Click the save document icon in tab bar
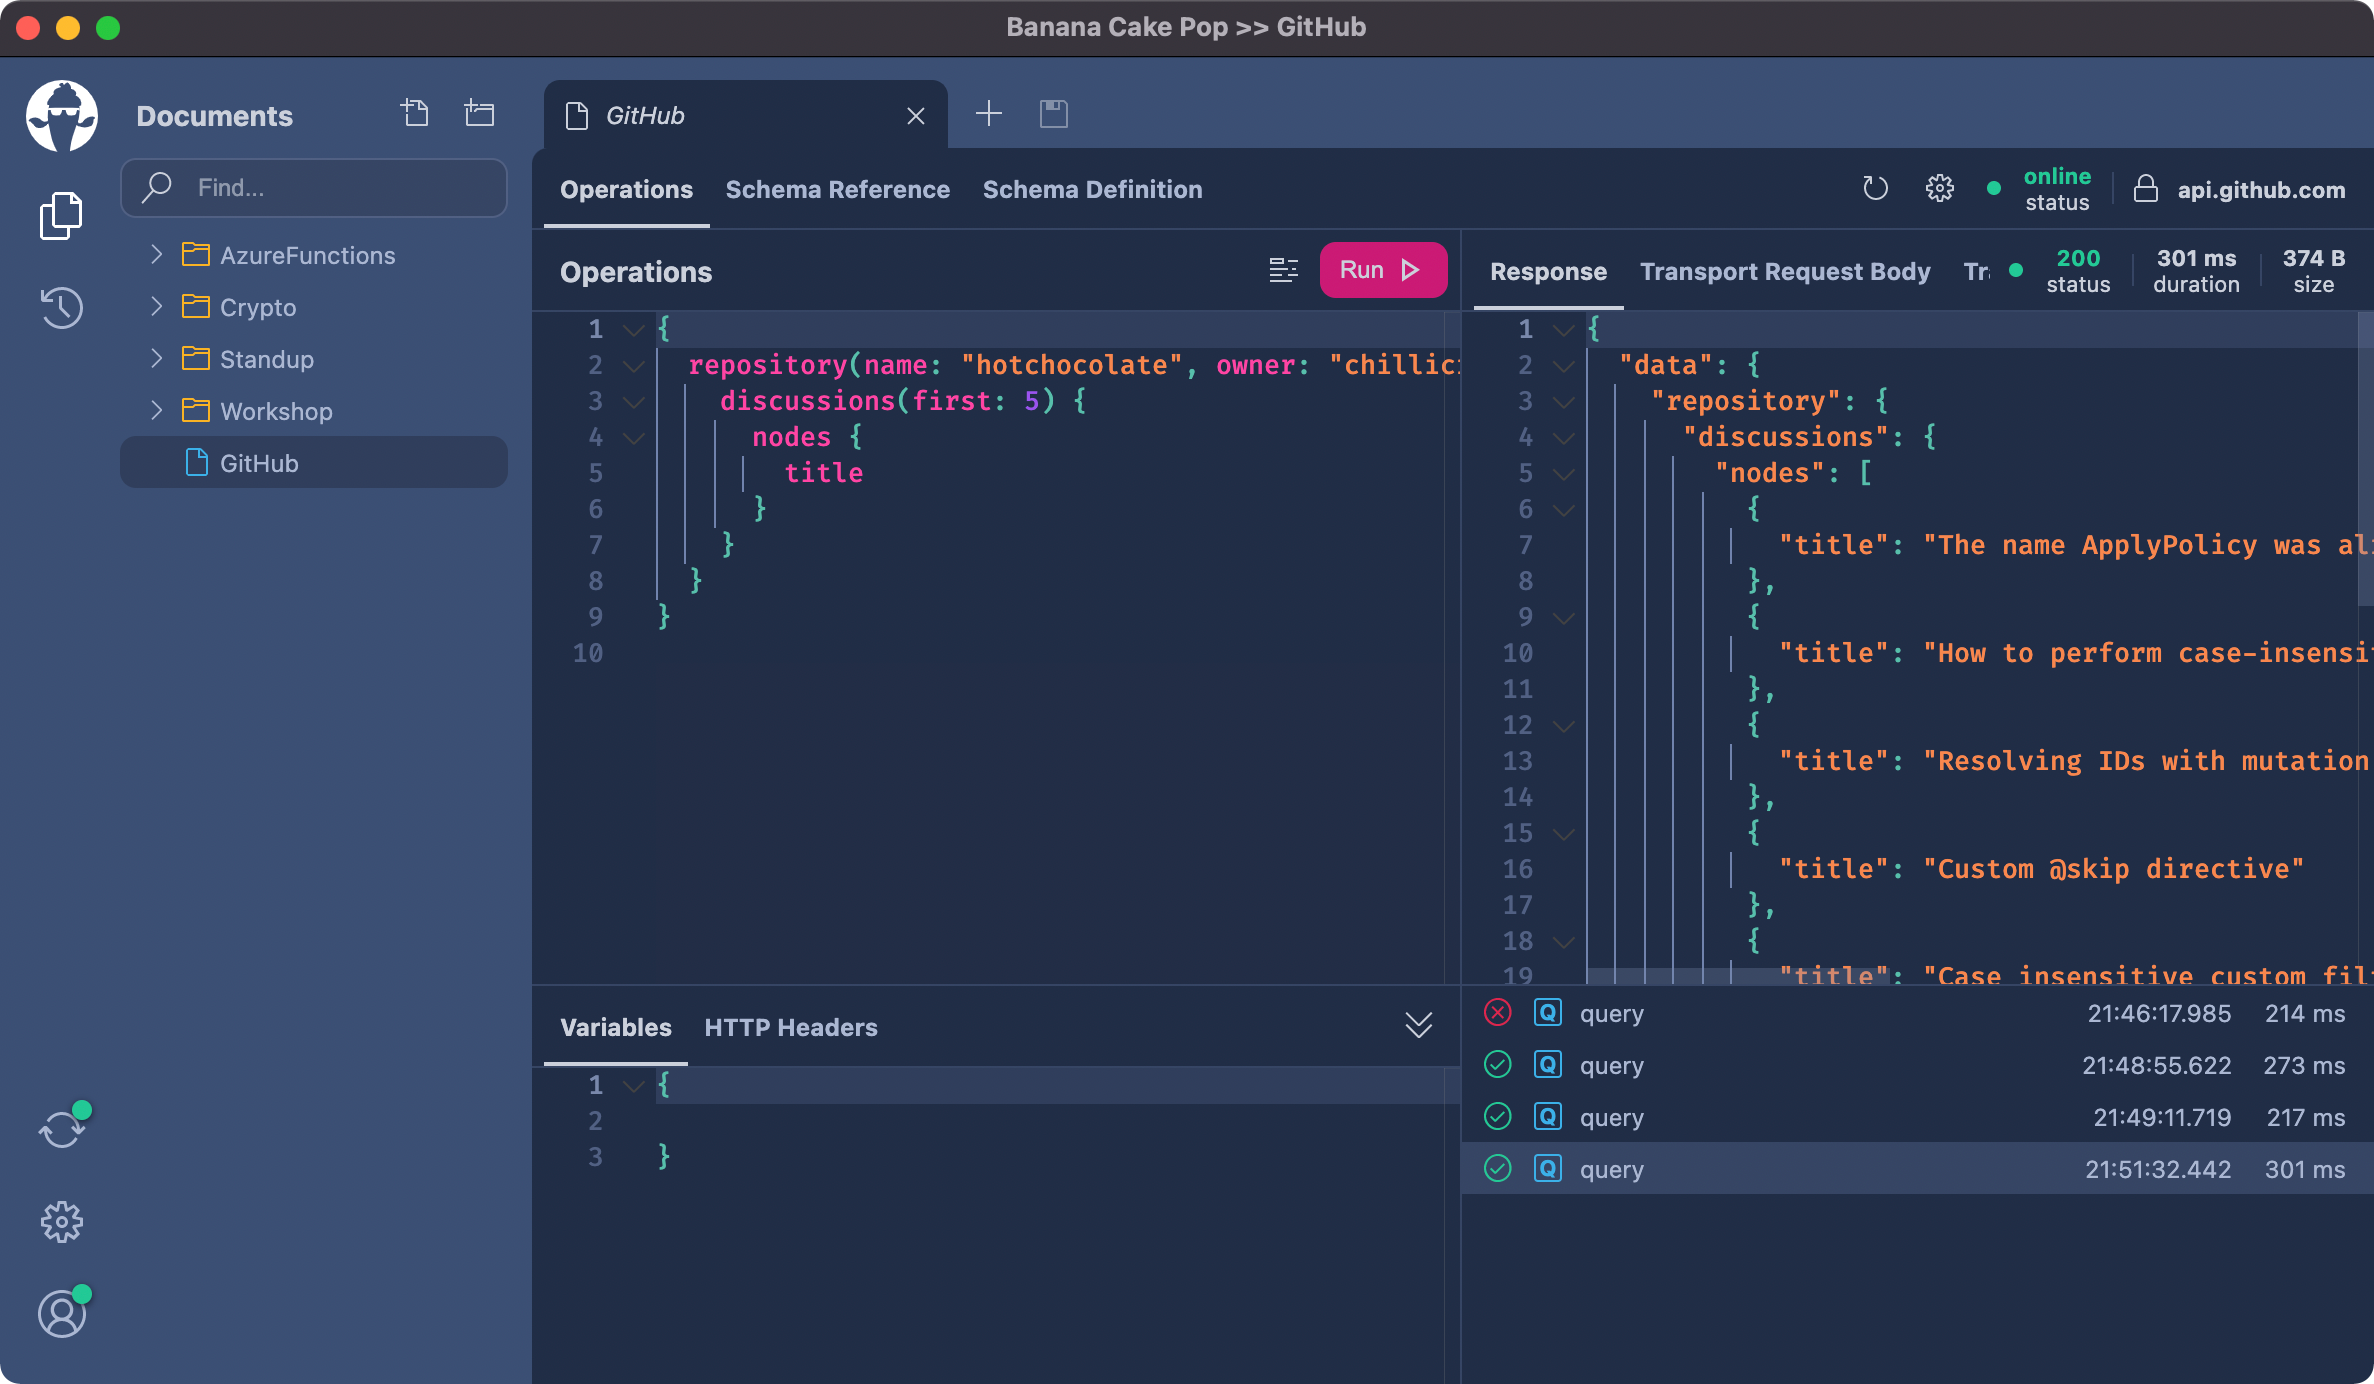 [1053, 114]
